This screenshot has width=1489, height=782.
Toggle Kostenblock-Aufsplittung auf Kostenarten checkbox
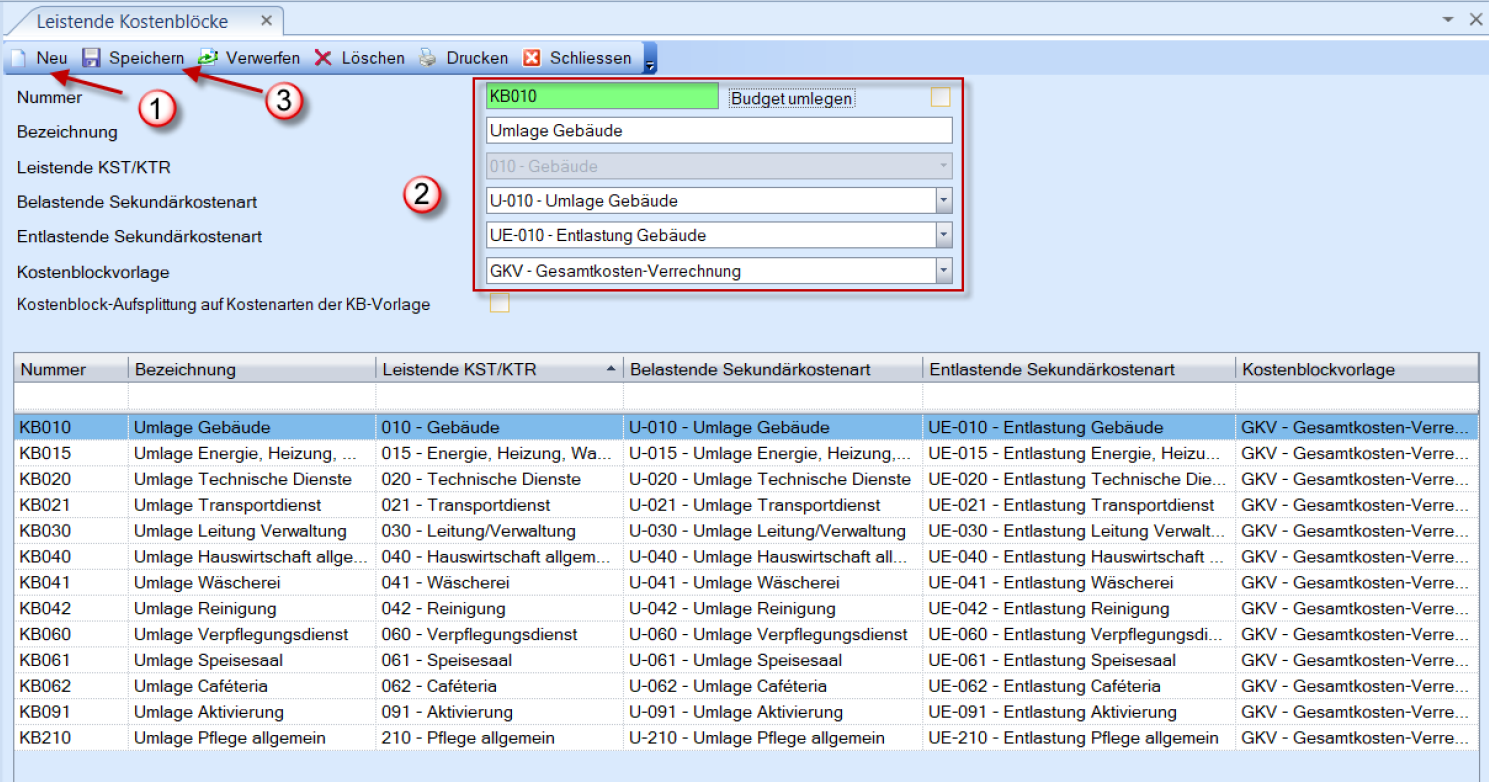point(499,303)
